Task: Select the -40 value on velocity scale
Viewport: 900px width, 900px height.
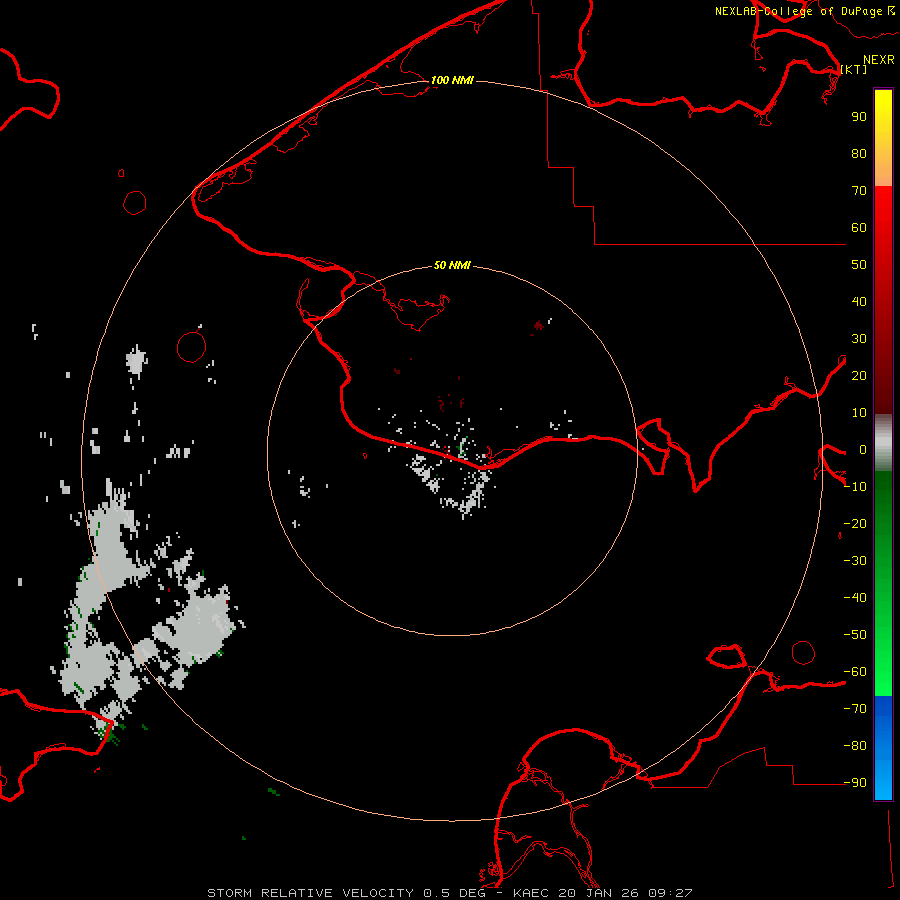Action: click(855, 598)
